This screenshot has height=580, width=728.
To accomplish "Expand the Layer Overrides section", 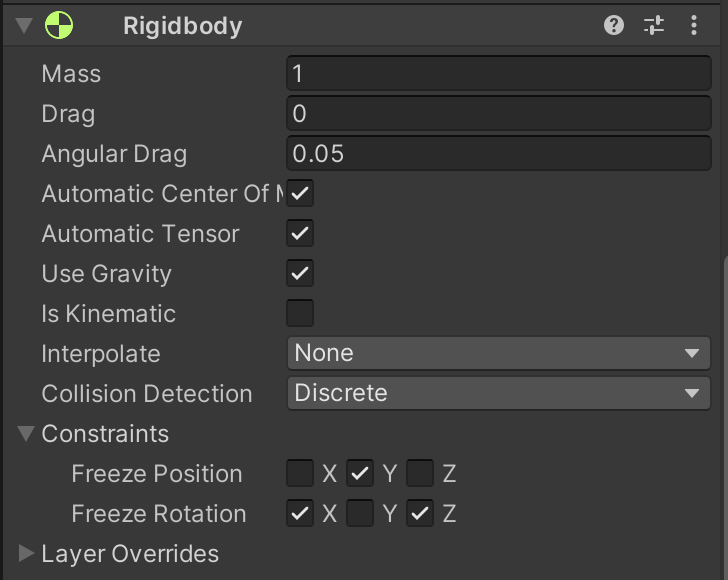I will [x=26, y=553].
